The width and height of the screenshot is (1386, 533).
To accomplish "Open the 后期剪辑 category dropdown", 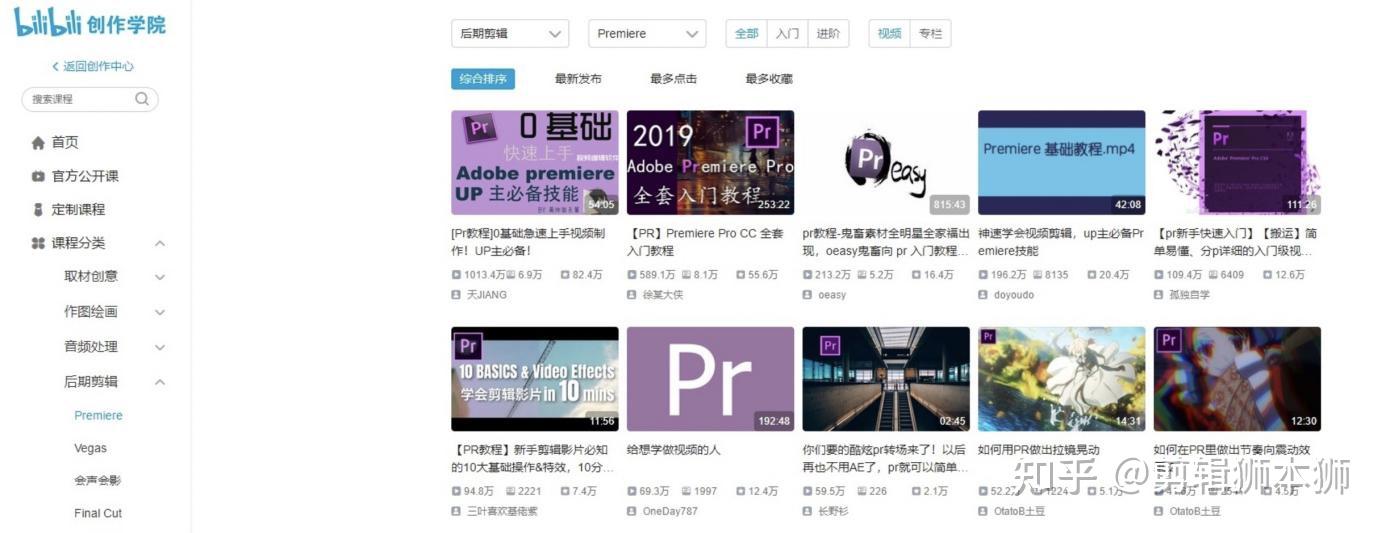I will (x=510, y=33).
